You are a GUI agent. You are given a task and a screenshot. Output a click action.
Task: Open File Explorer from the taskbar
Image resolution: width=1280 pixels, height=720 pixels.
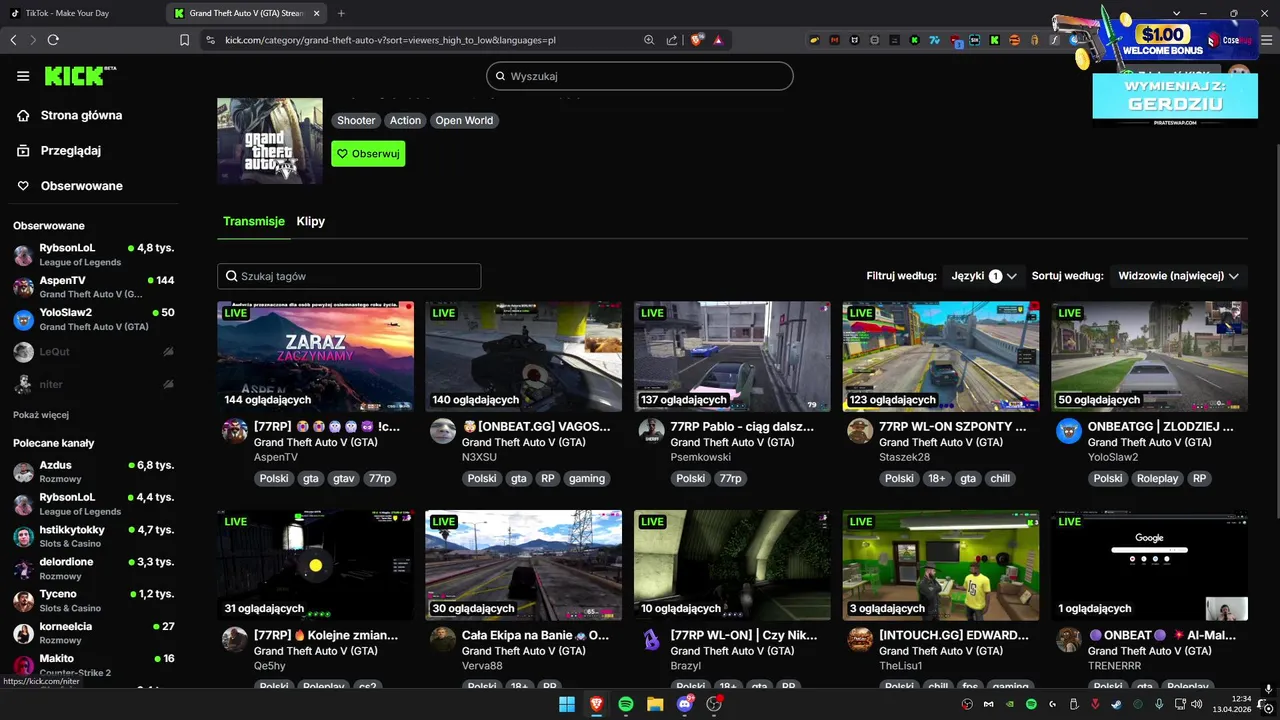655,704
